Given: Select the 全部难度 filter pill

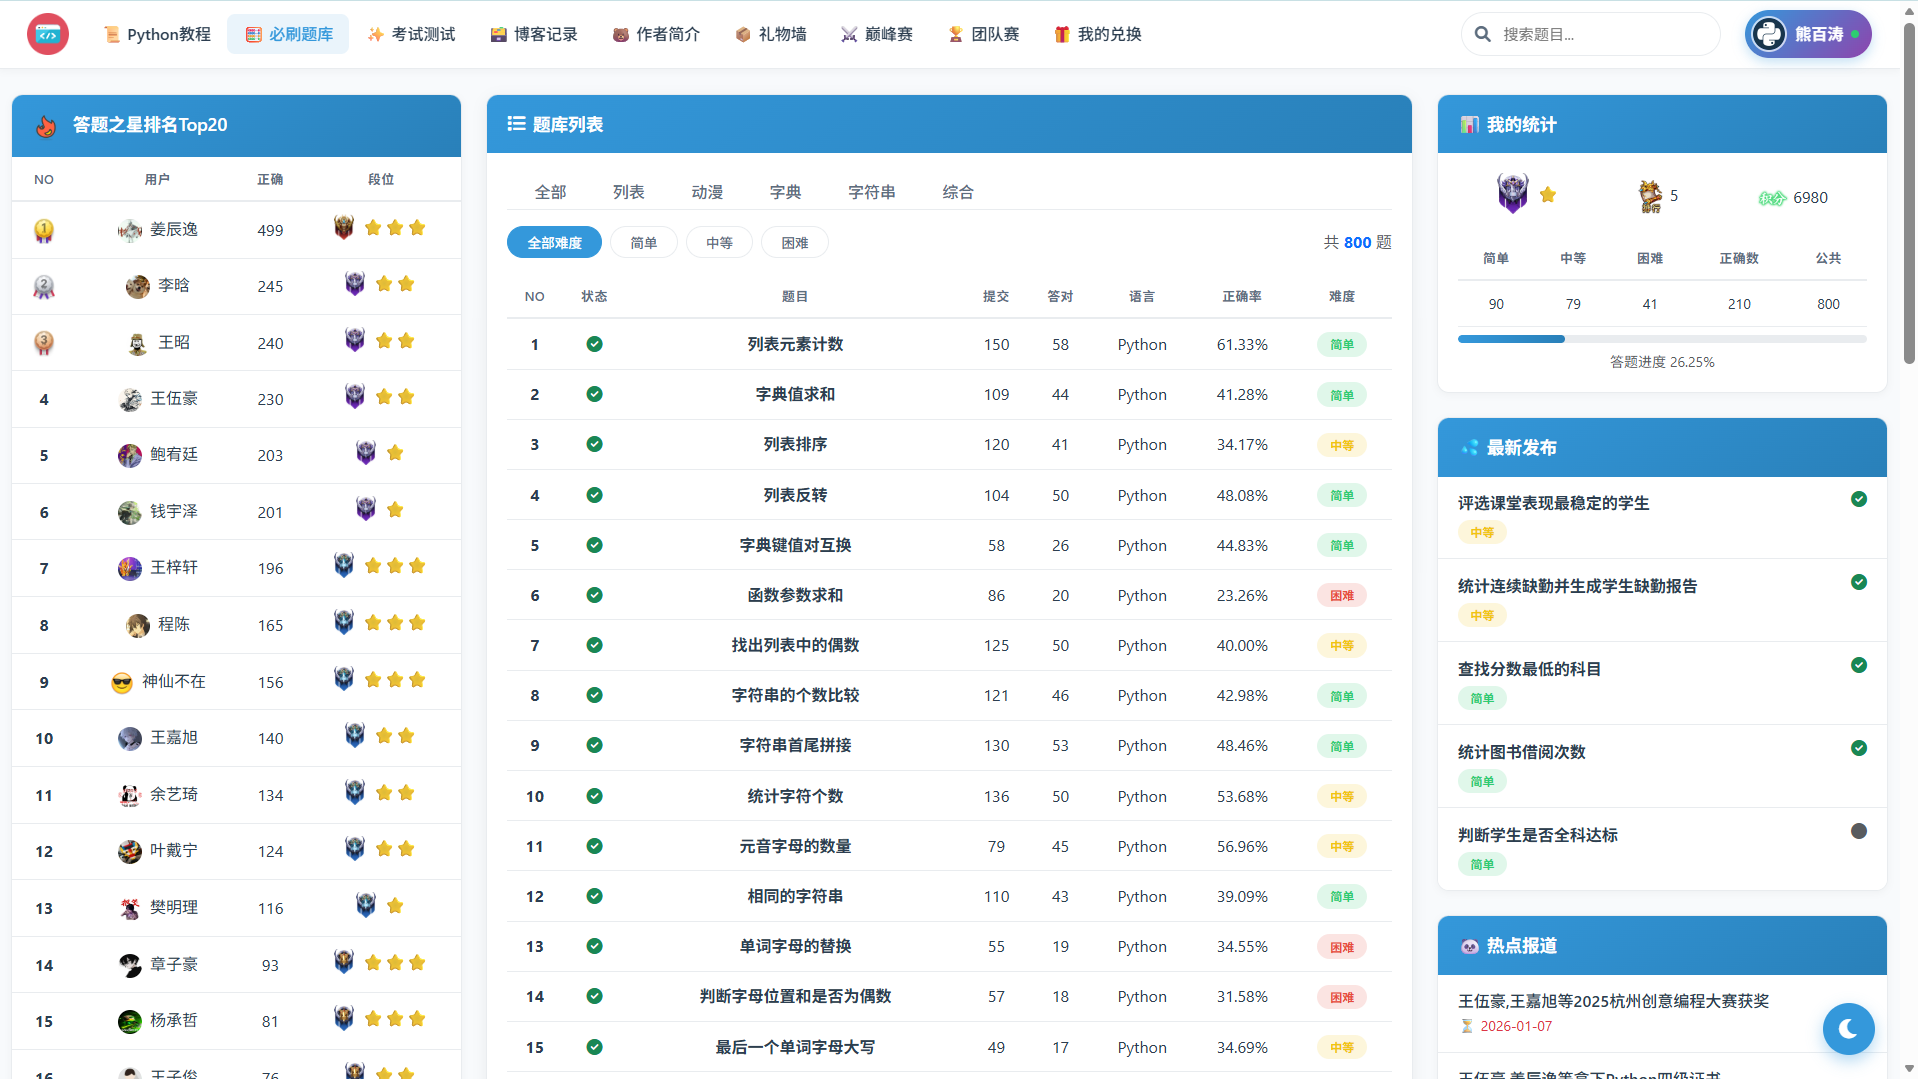Looking at the screenshot, I should click(x=554, y=243).
